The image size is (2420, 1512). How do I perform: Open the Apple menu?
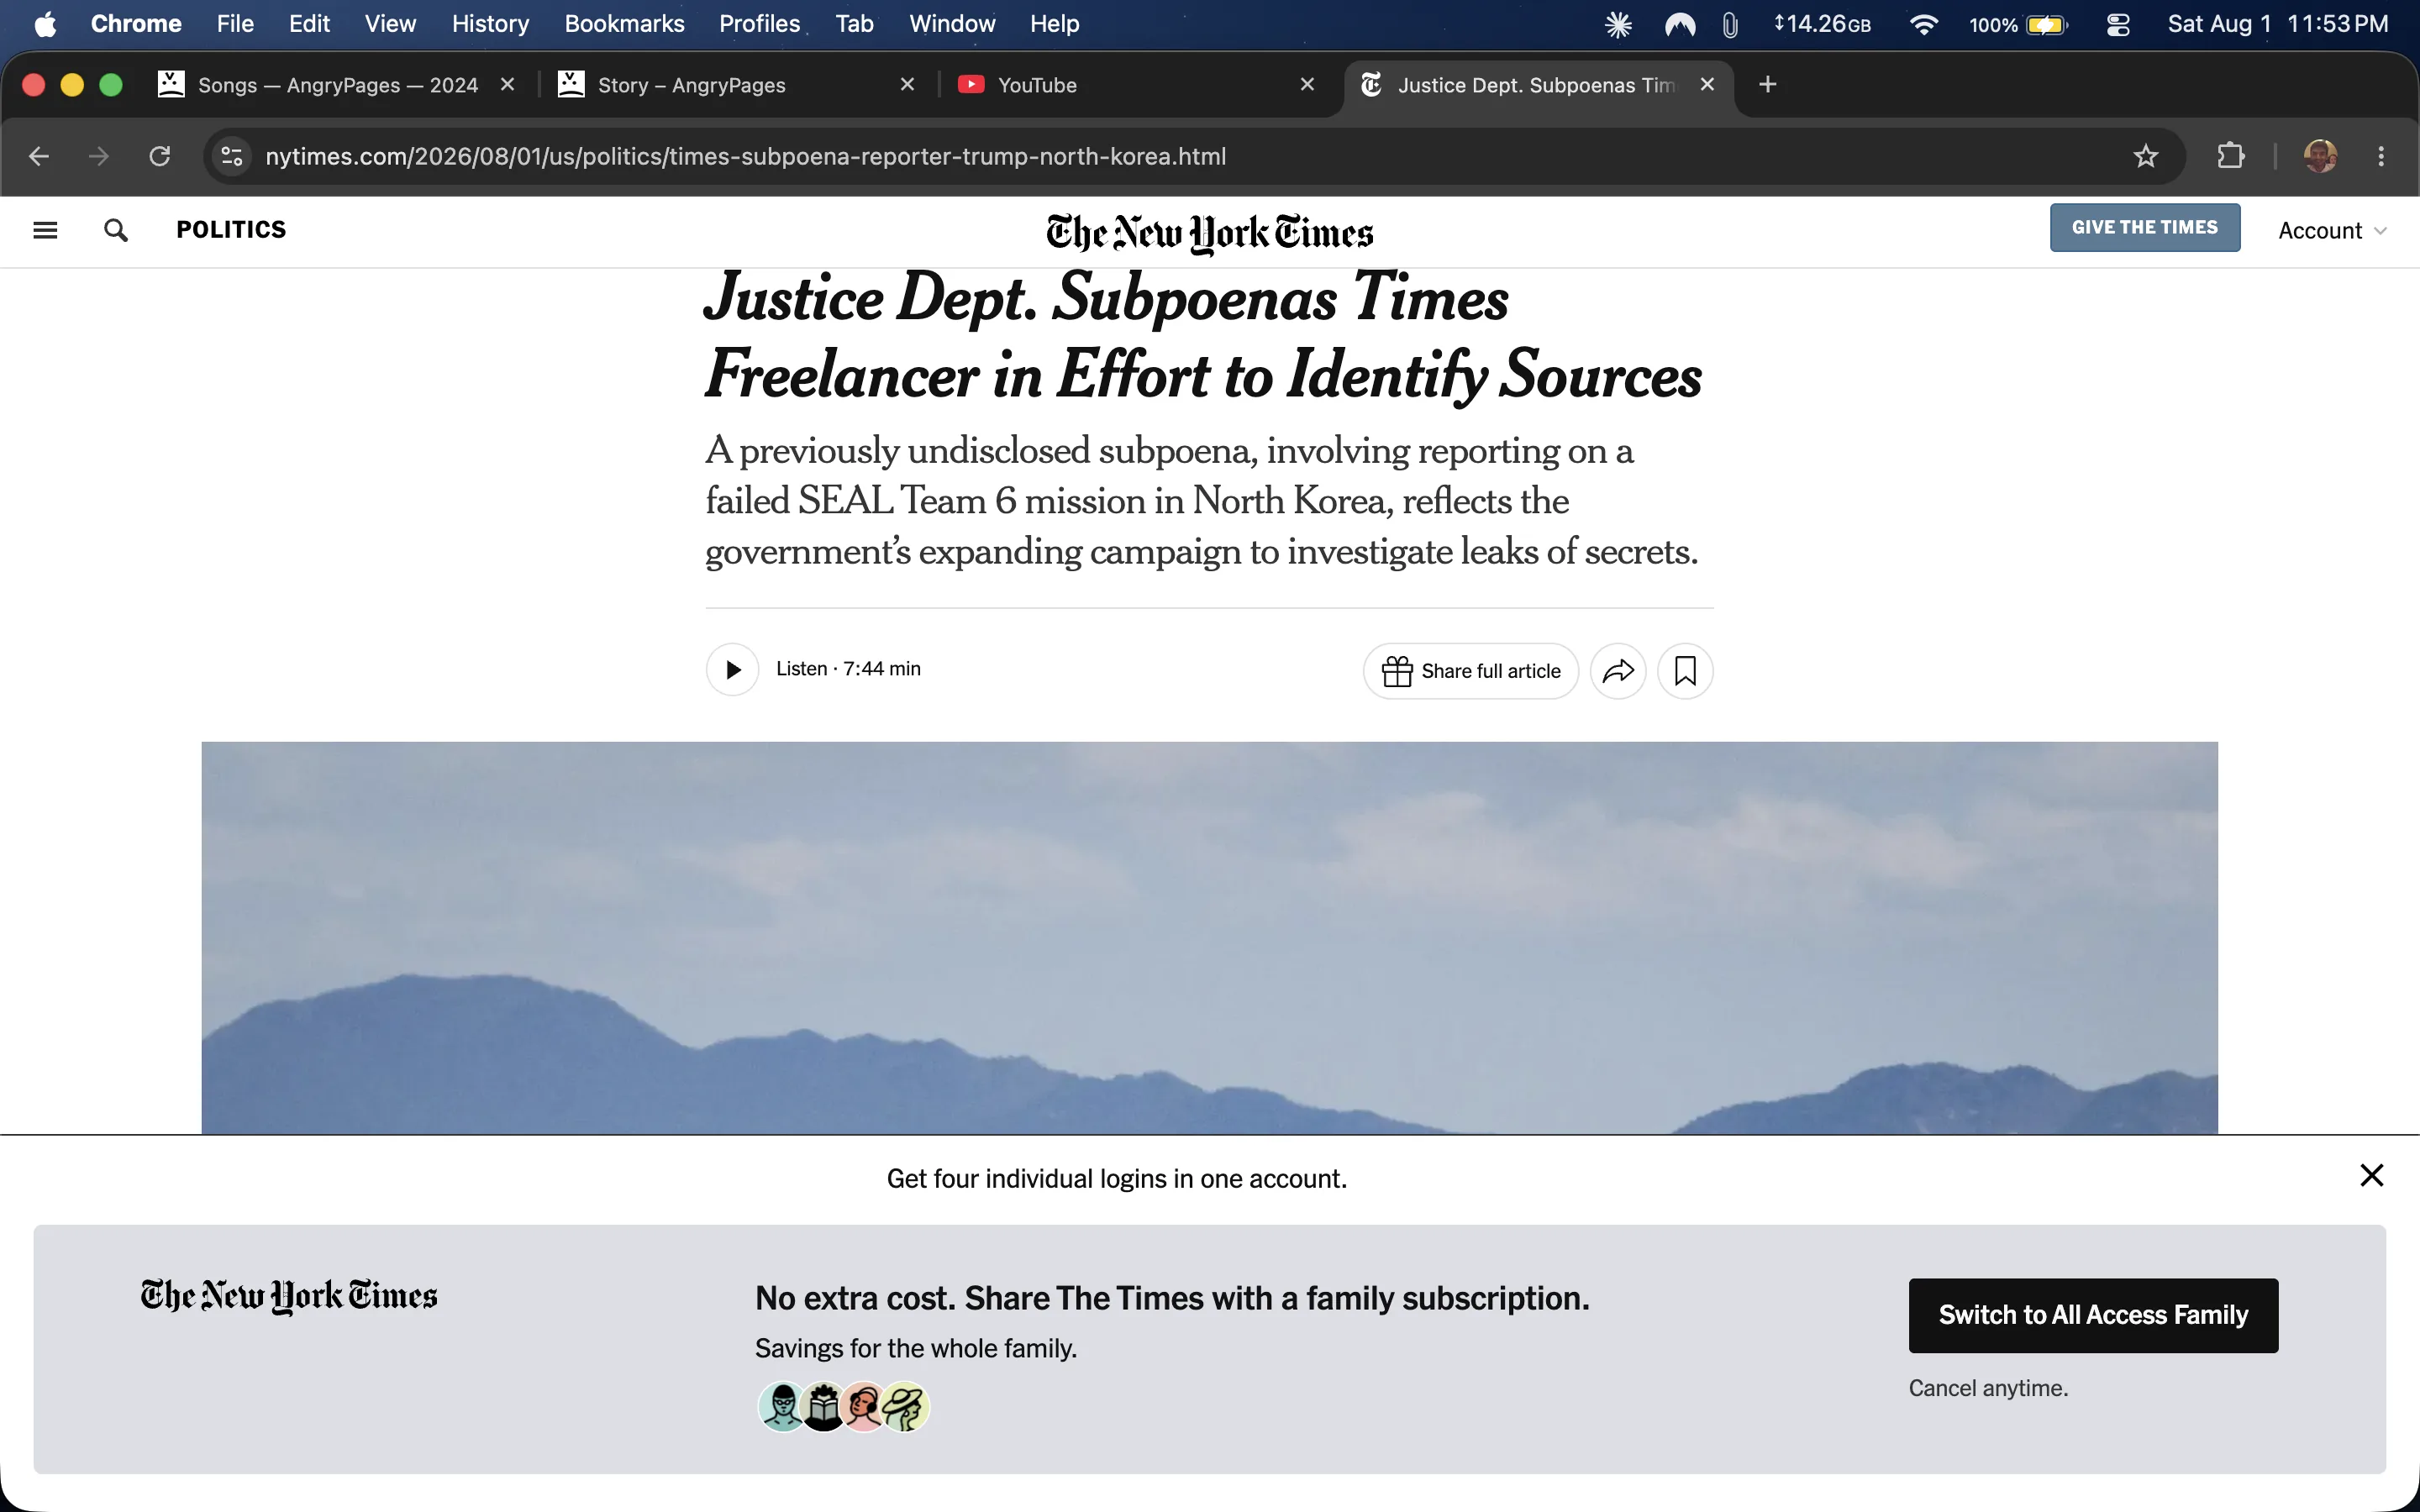pos(45,24)
